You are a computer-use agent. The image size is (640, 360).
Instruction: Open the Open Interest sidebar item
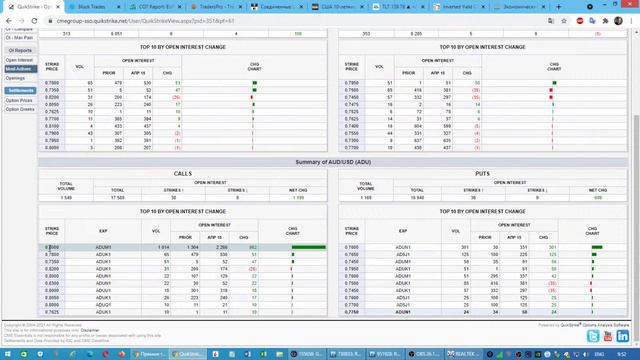click(x=19, y=60)
